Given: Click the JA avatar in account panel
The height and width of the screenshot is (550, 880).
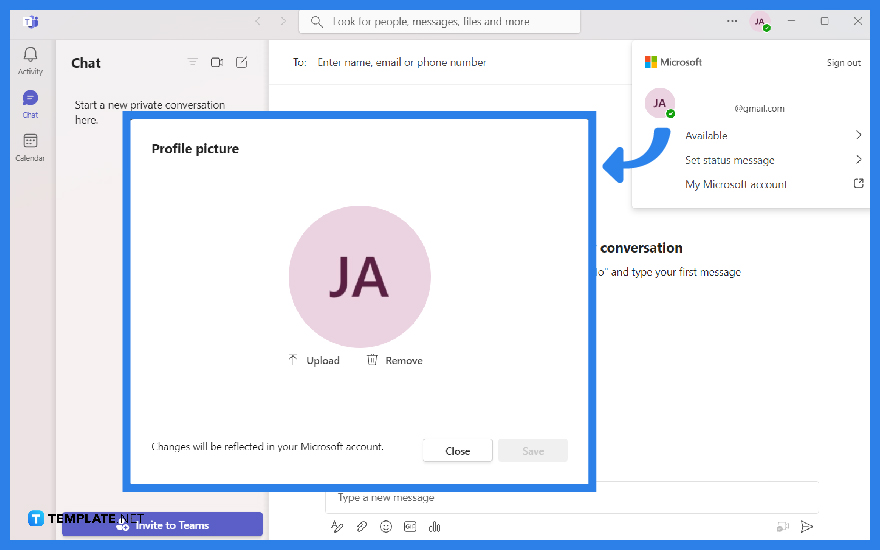Looking at the screenshot, I should tap(659, 103).
